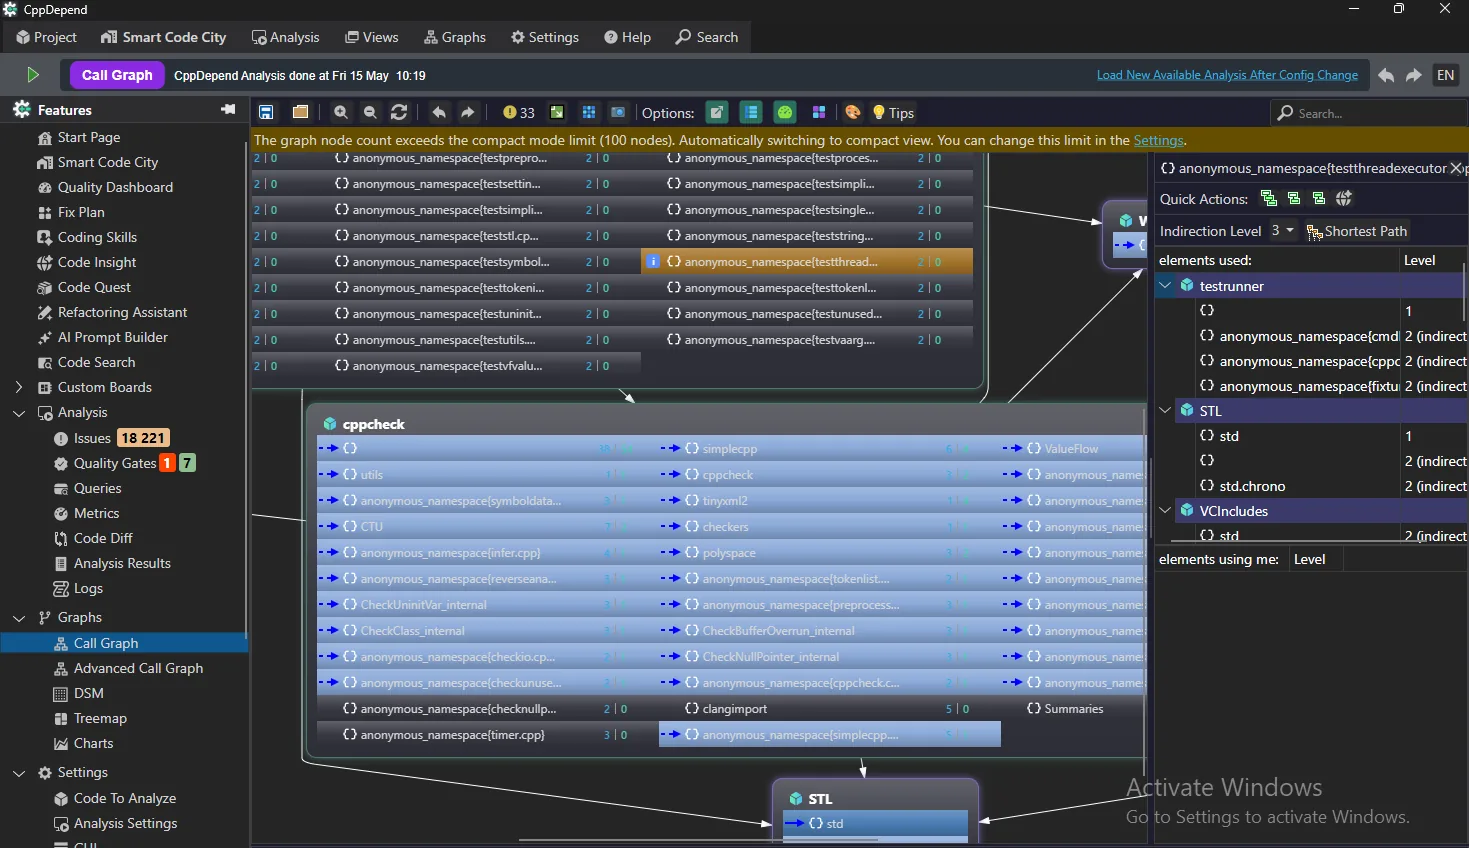
Task: Click the blue grid layout icon
Action: click(x=589, y=112)
